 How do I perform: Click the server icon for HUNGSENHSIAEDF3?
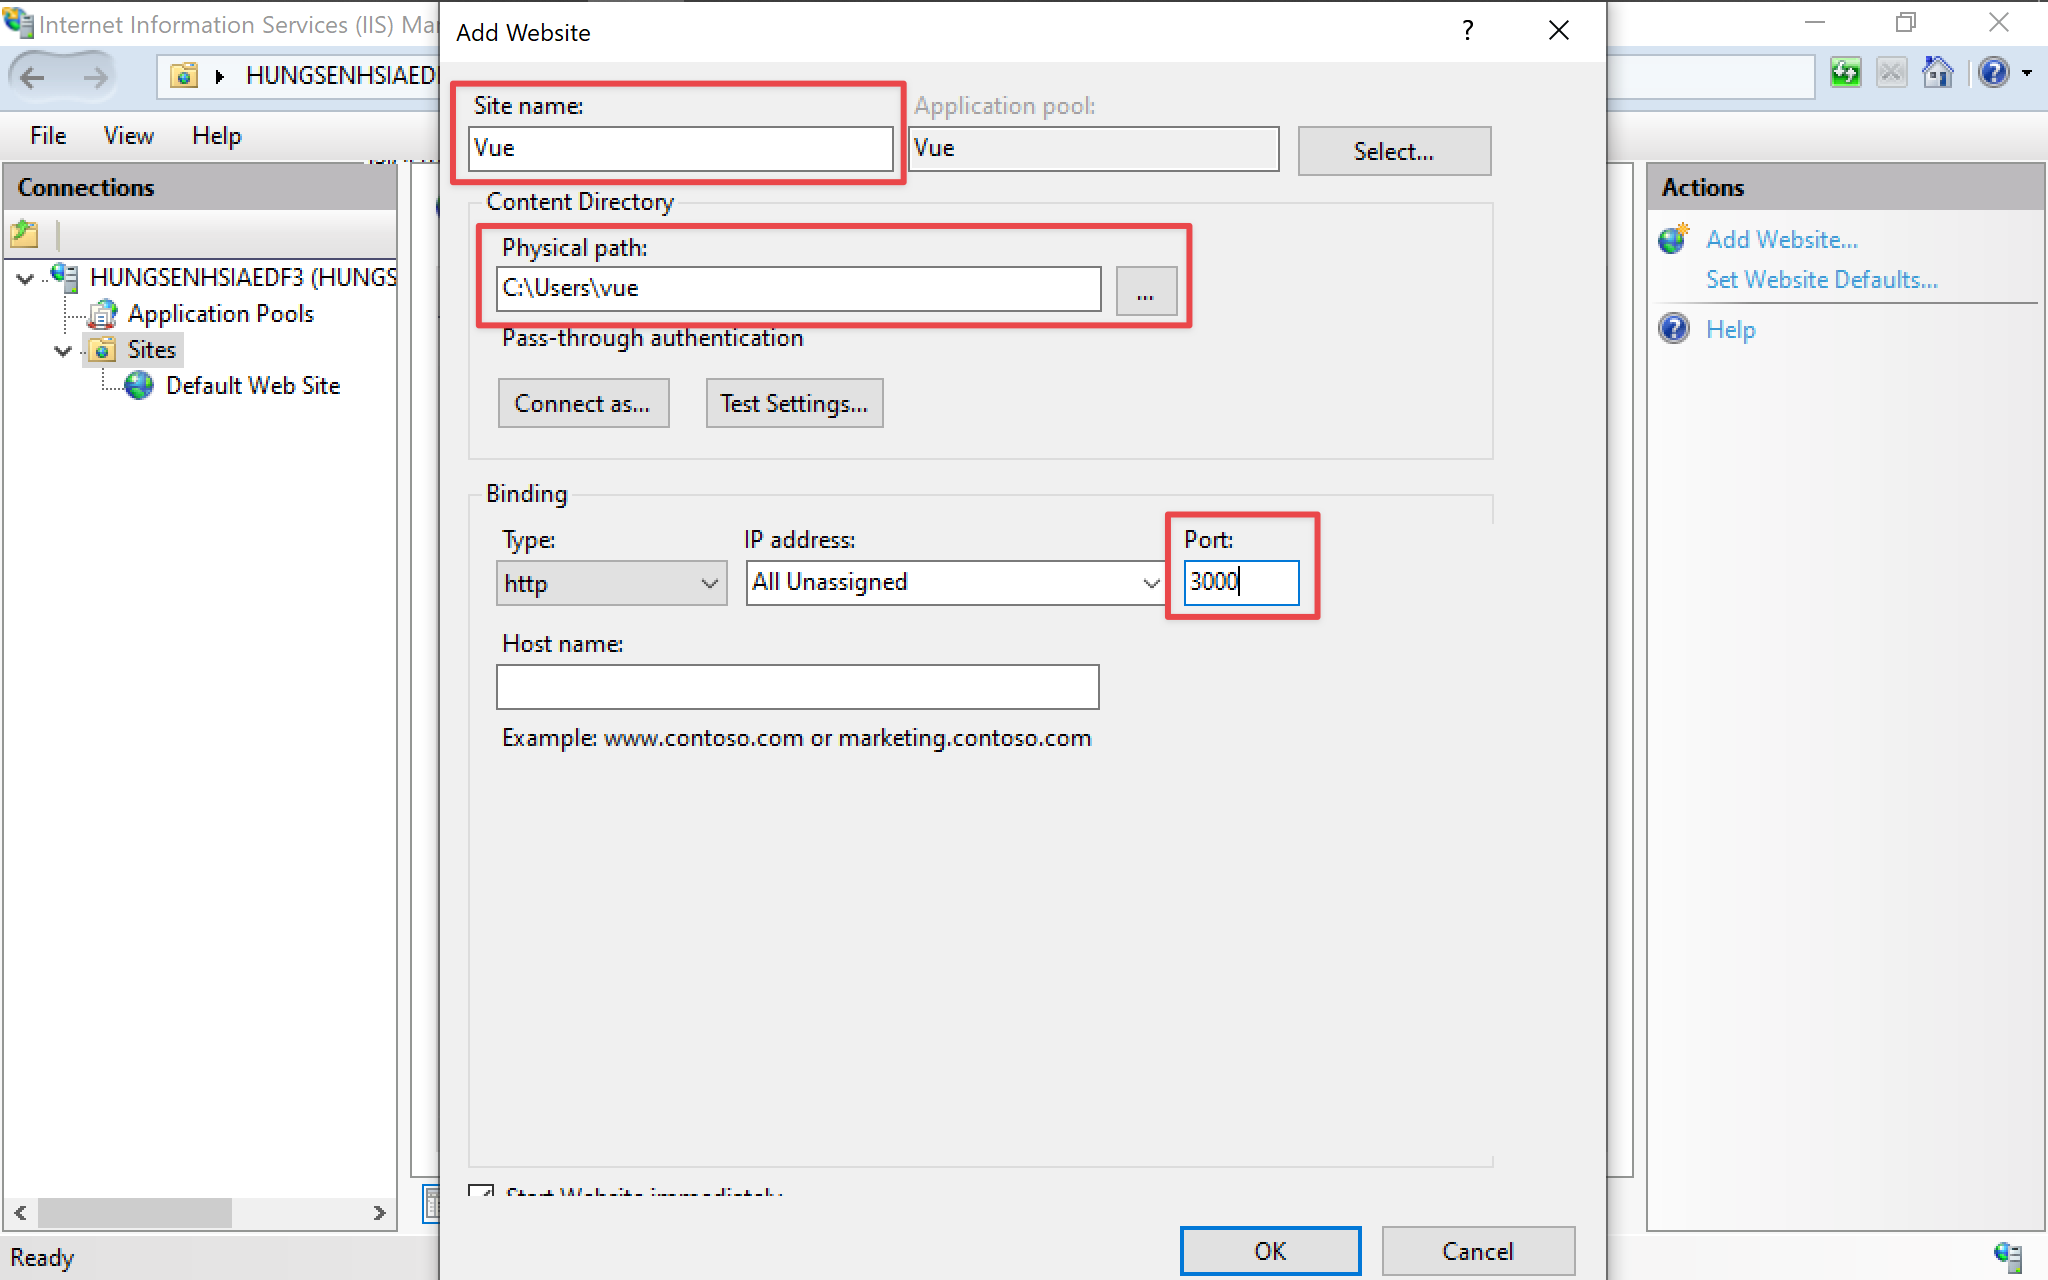coord(65,277)
